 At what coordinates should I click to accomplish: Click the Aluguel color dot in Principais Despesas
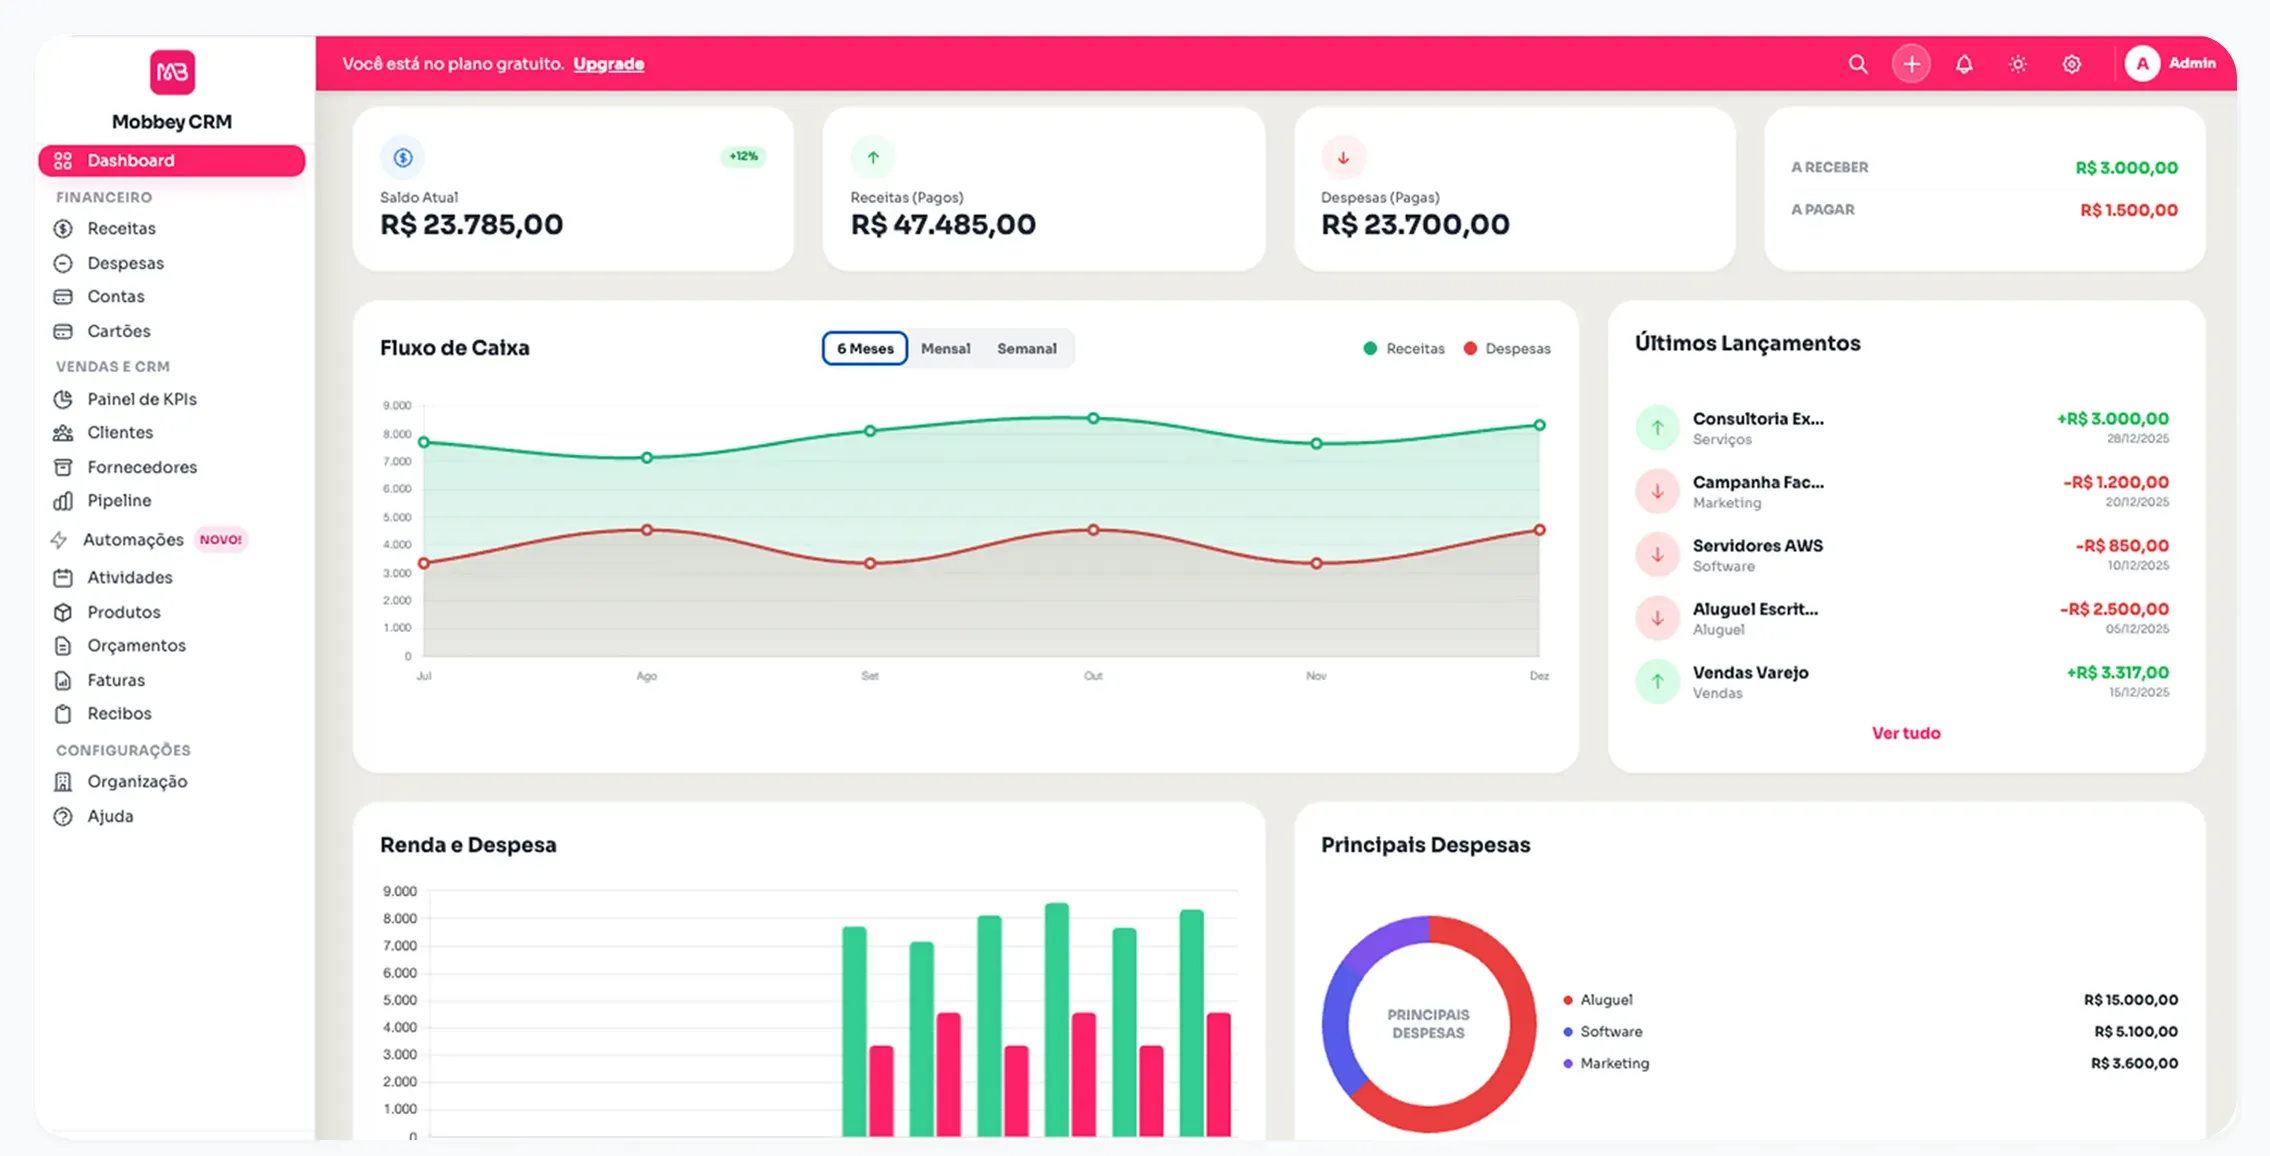pyautogui.click(x=1567, y=998)
